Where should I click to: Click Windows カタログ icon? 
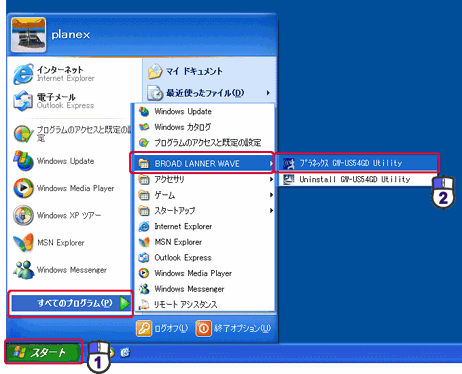144,127
